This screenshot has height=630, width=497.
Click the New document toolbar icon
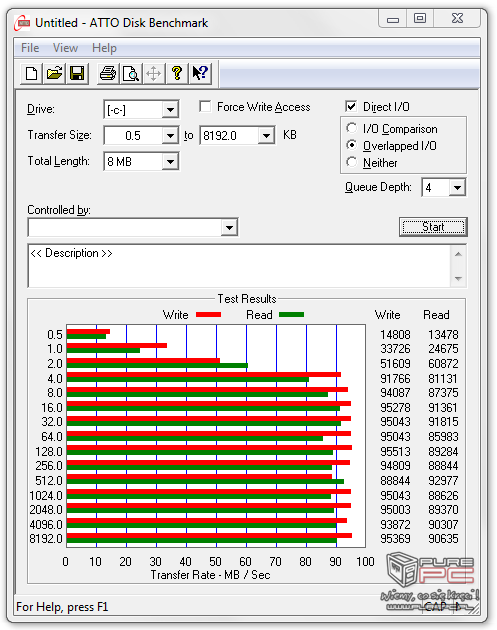tap(31, 74)
